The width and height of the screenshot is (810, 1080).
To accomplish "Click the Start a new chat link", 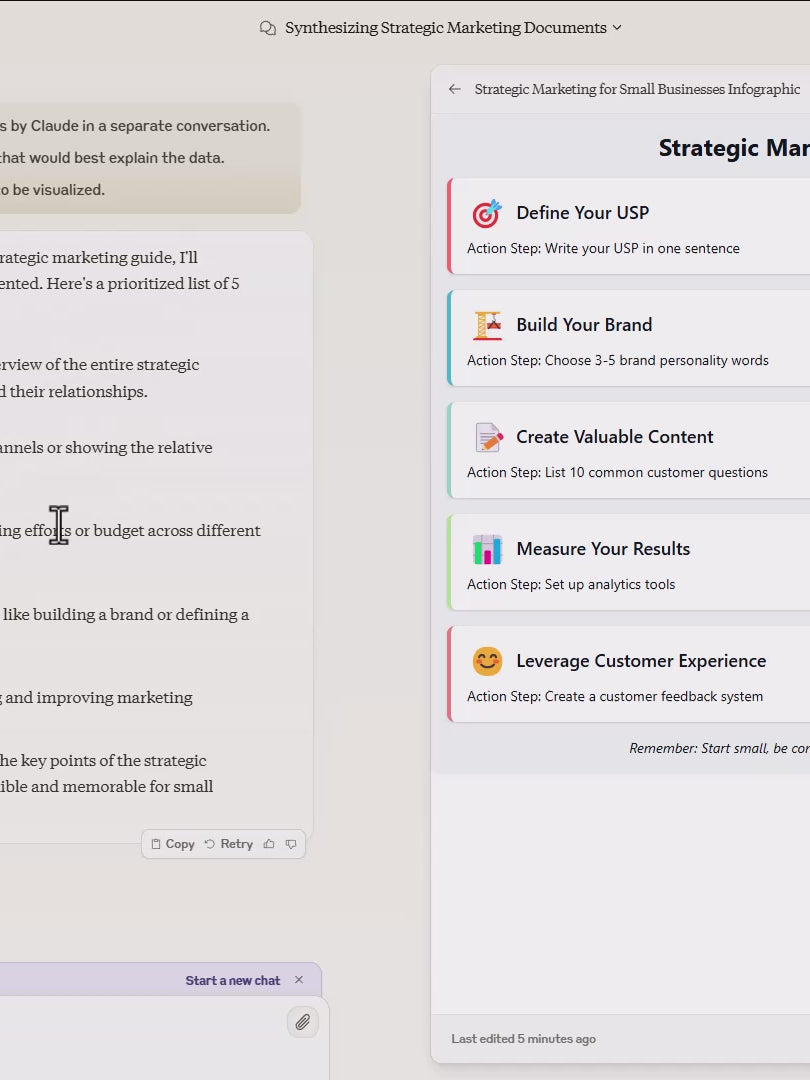I will 232,980.
